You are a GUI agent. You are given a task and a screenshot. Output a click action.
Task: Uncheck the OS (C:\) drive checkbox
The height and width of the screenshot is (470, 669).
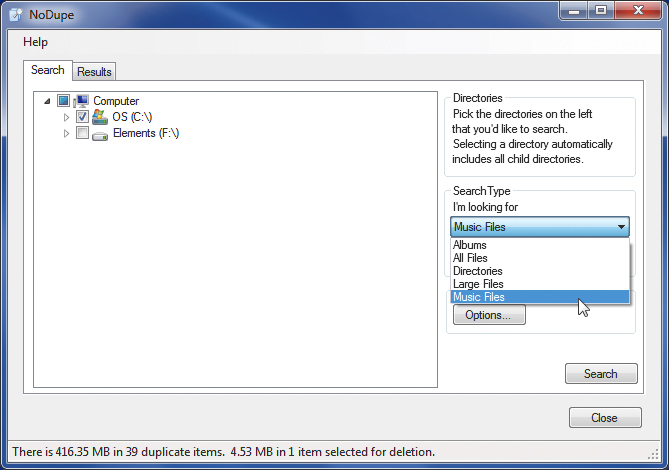[x=82, y=117]
